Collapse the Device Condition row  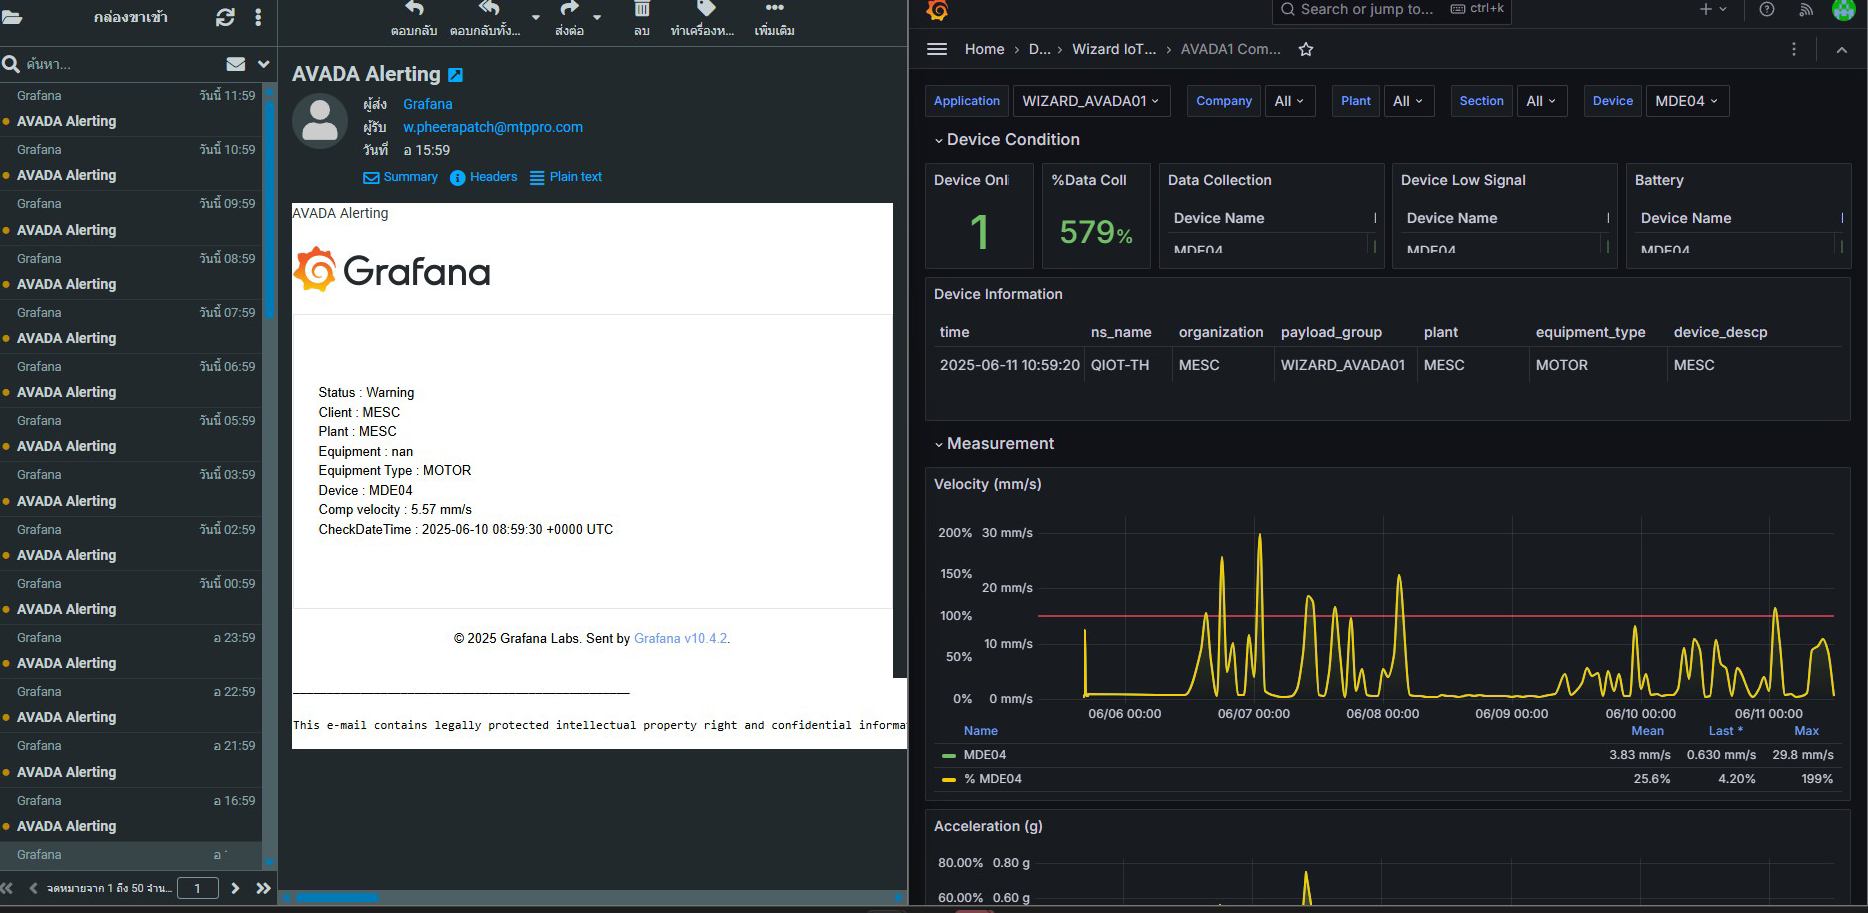[x=1007, y=140]
